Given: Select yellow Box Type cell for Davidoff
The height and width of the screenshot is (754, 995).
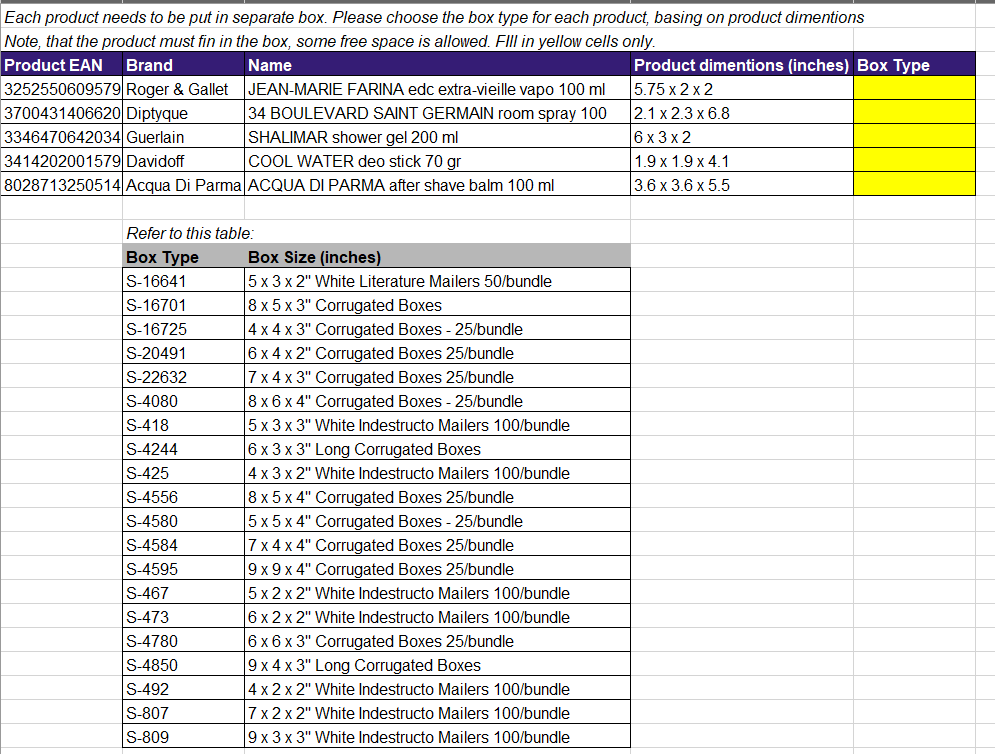Looking at the screenshot, I should [x=914, y=161].
